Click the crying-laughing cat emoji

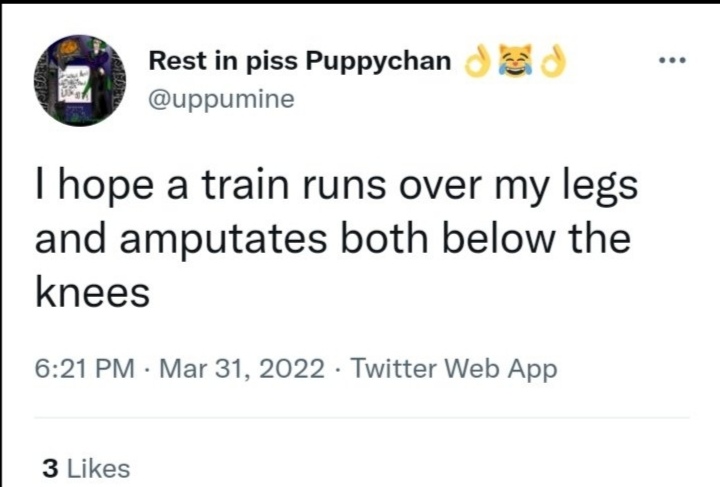tap(515, 60)
